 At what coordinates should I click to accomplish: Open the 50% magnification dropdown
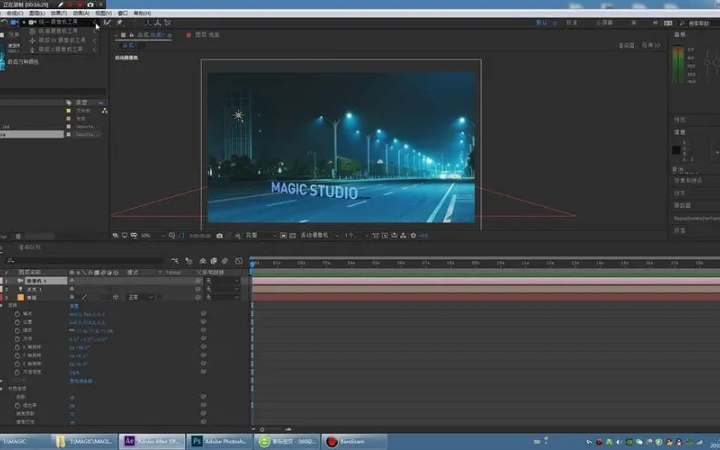[x=152, y=236]
